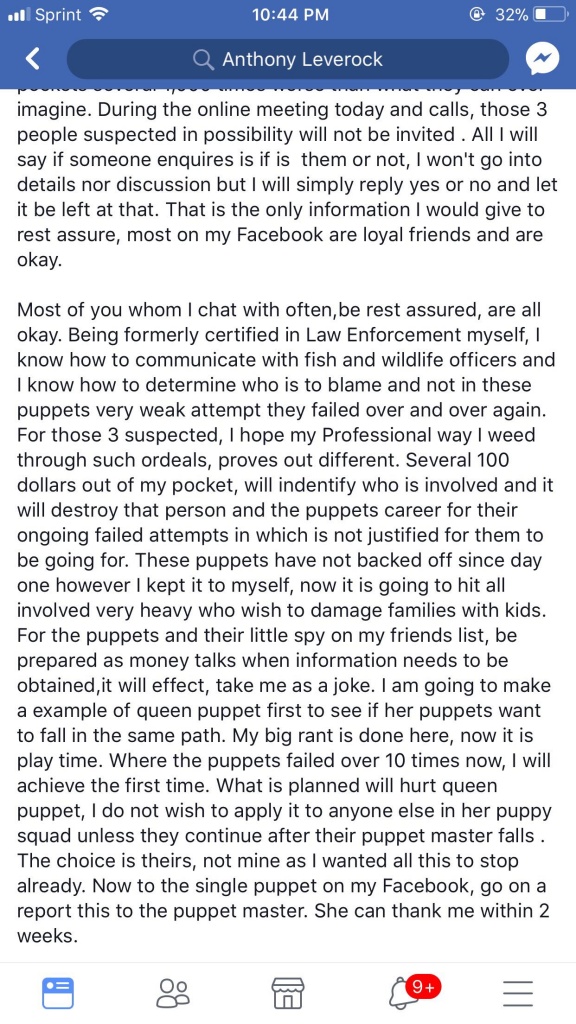The width and height of the screenshot is (576, 1024).
Task: Tap the cellular signal bars icon
Action: coord(18,14)
